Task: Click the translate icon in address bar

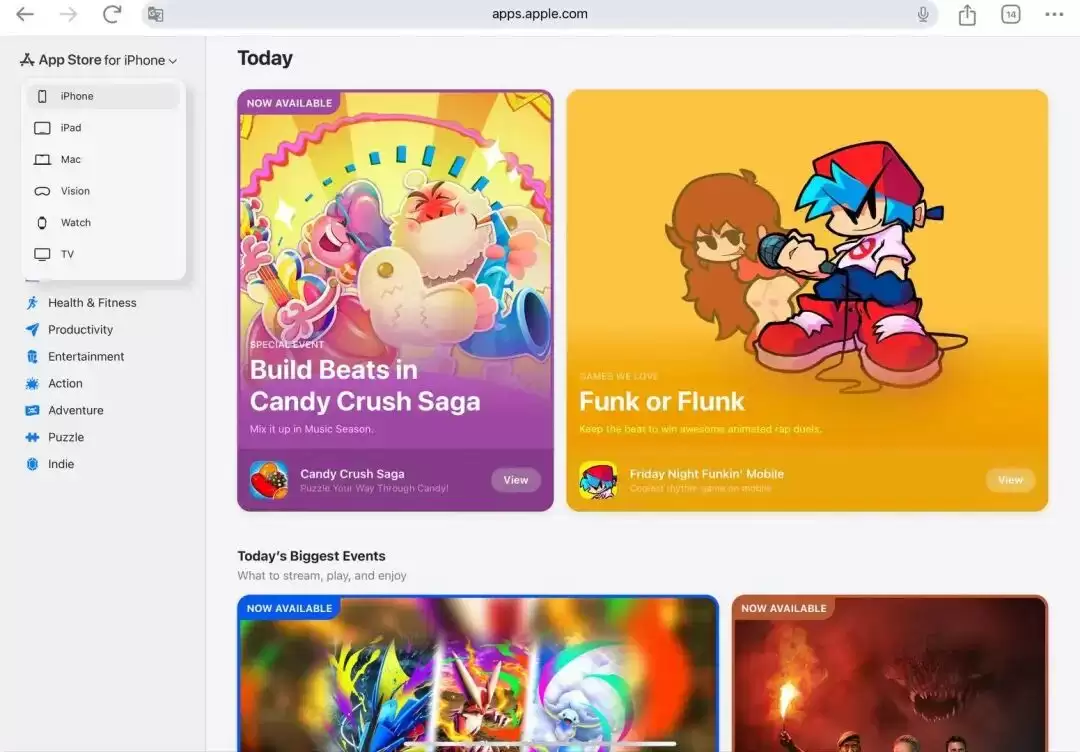Action: [x=155, y=14]
